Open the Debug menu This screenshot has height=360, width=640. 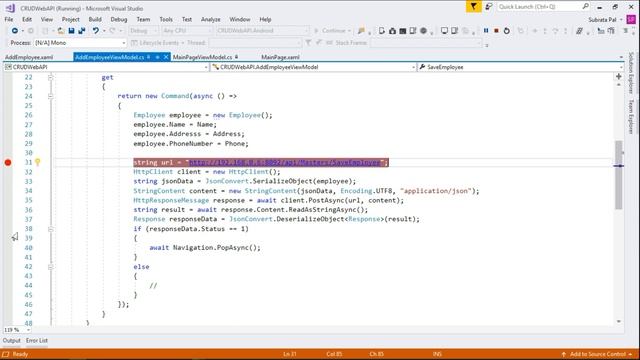point(119,19)
